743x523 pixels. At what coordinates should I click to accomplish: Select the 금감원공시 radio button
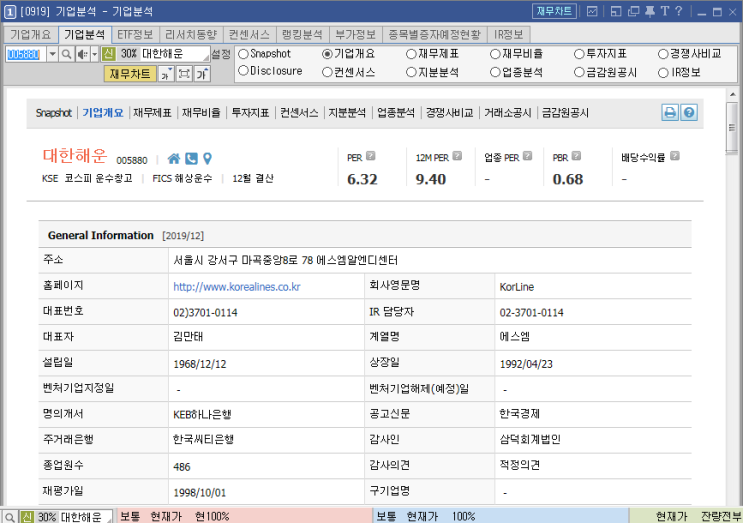[x=579, y=72]
